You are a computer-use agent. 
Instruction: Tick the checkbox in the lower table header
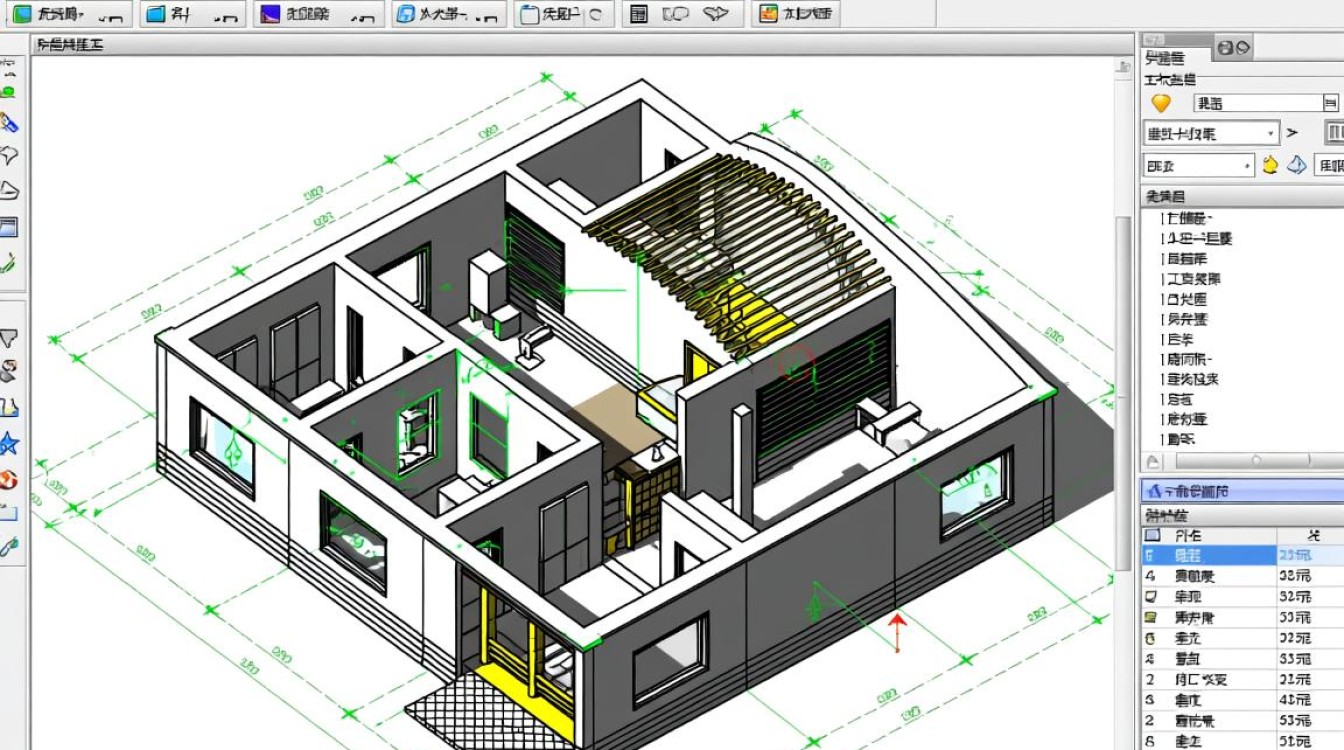click(x=1152, y=536)
